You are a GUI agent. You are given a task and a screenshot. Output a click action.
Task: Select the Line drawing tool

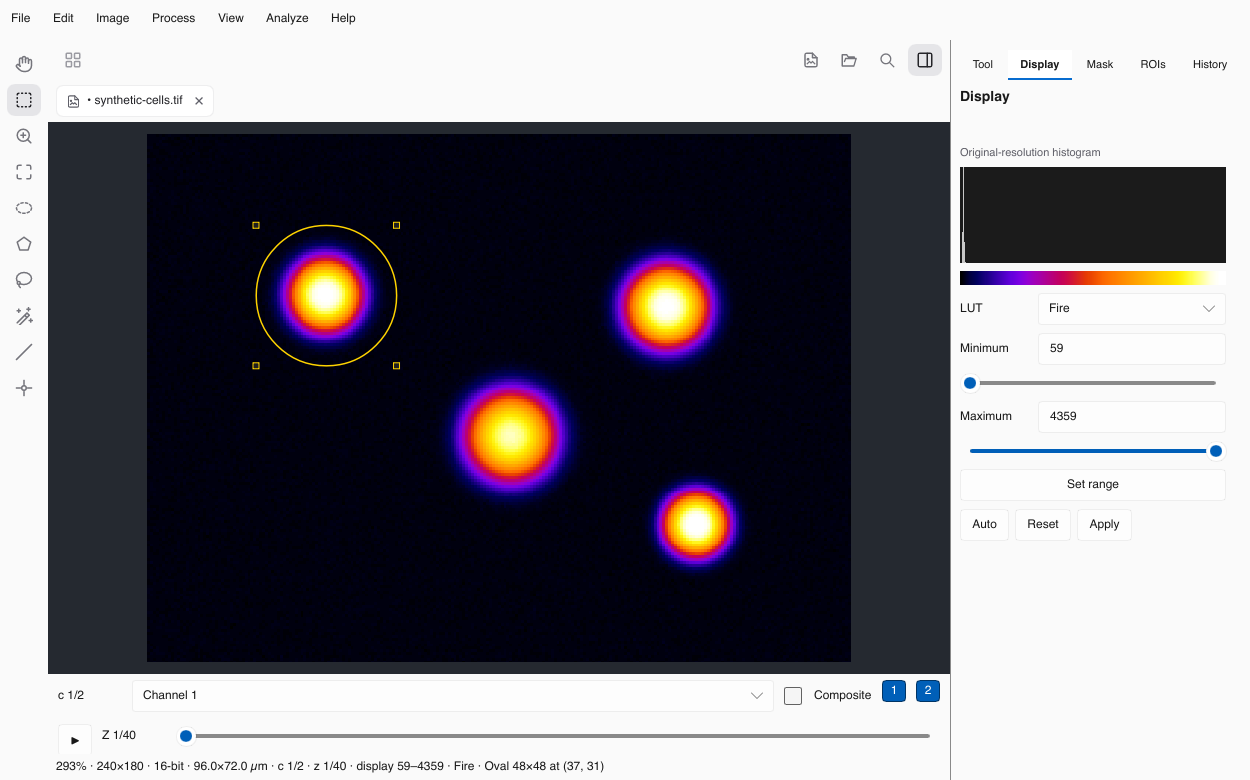point(24,352)
